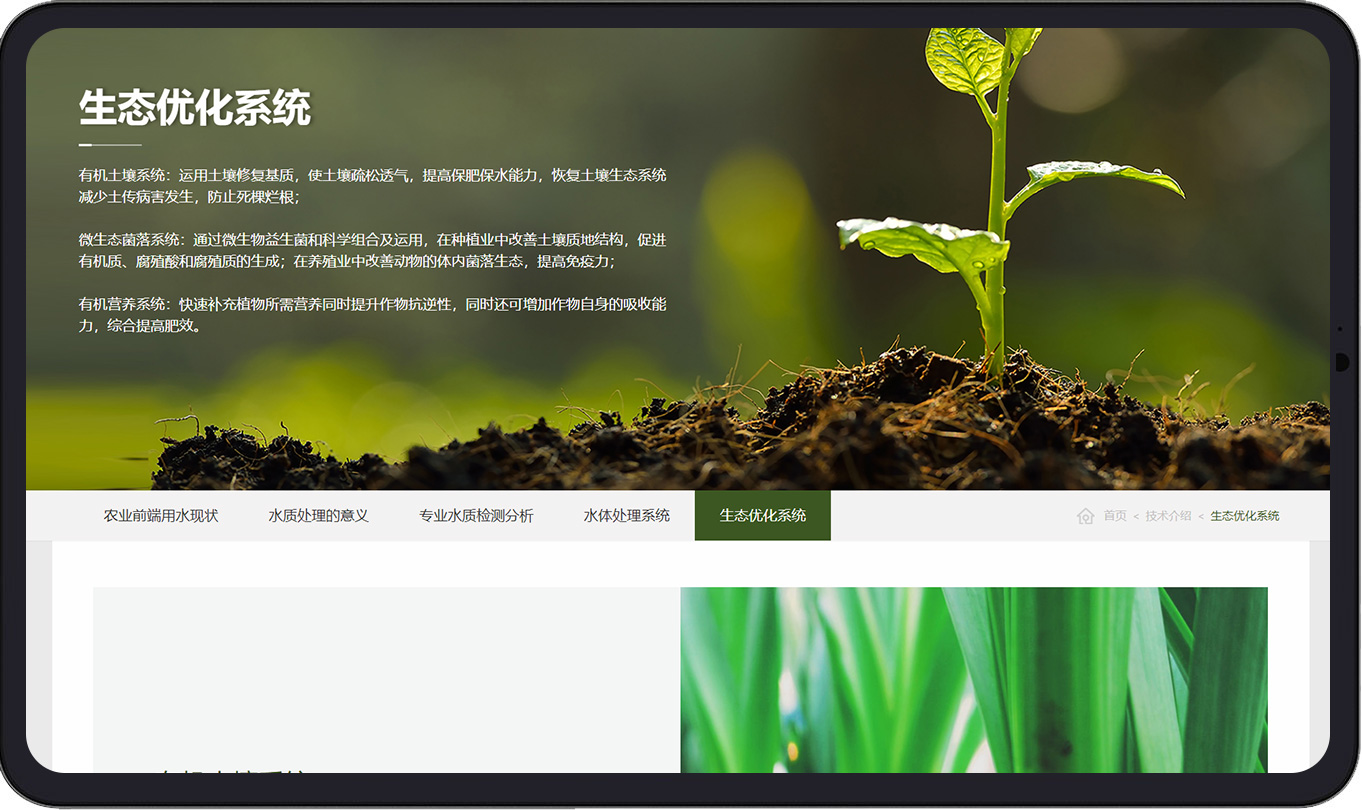
Task: Follow the 首页 breadcrumb link
Action: [1115, 516]
